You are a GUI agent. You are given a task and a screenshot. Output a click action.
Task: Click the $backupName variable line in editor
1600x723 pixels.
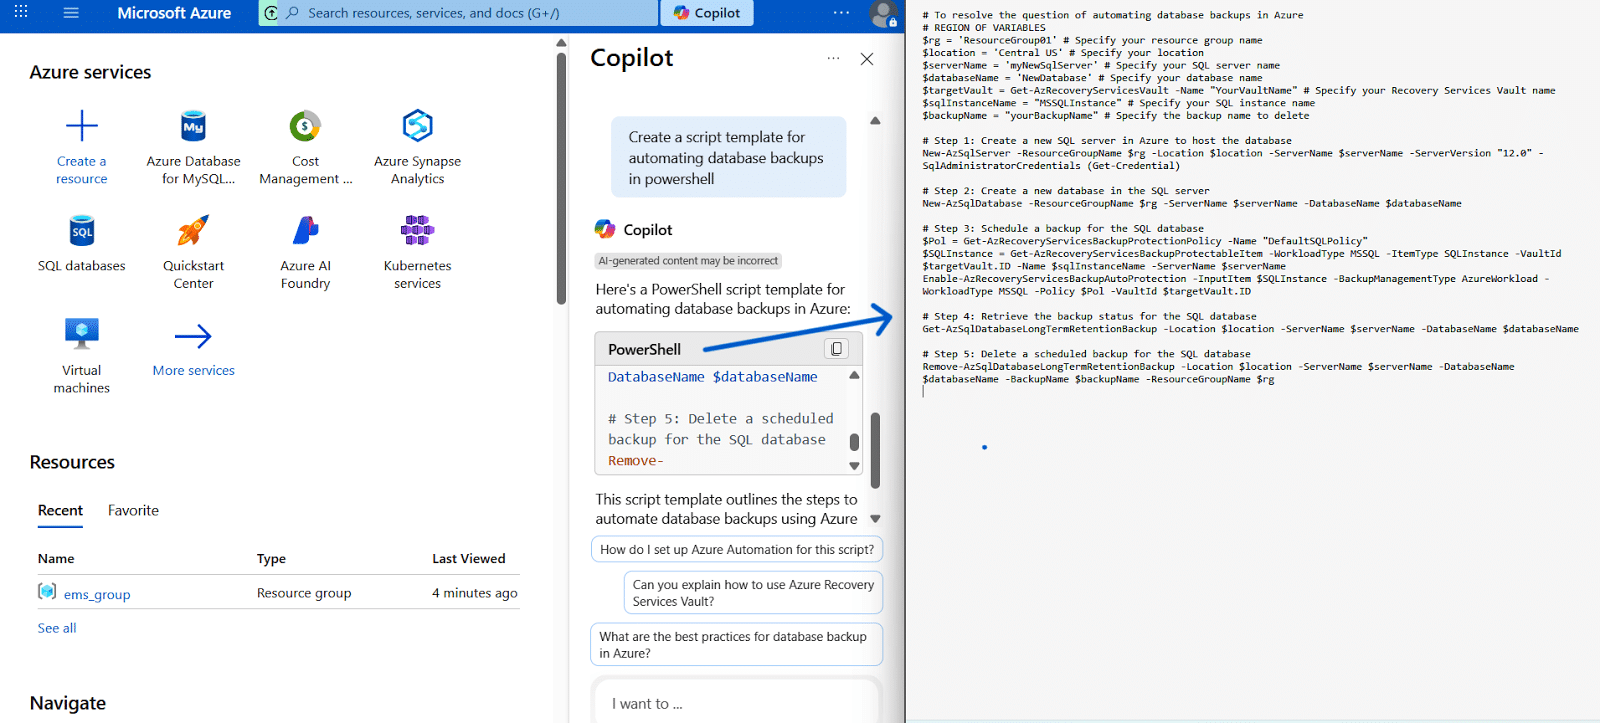[1115, 116]
